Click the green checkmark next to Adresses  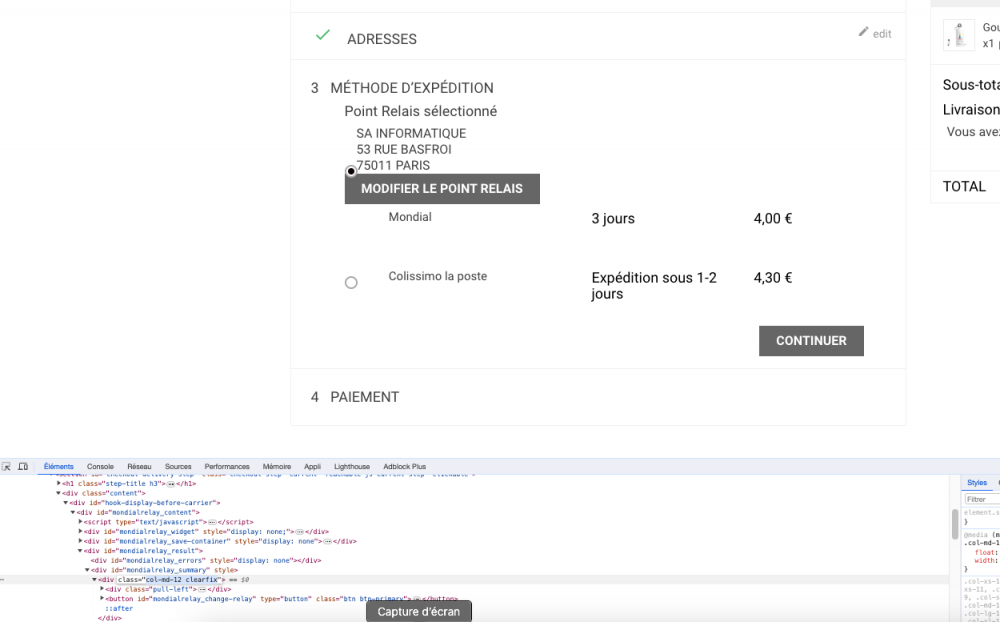[x=322, y=35]
